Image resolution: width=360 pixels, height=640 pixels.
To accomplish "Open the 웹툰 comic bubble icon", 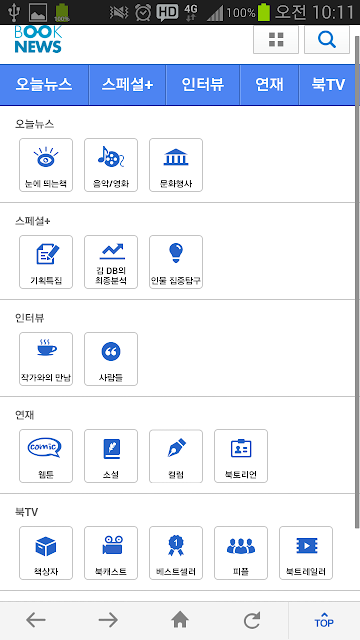I will [46, 456].
